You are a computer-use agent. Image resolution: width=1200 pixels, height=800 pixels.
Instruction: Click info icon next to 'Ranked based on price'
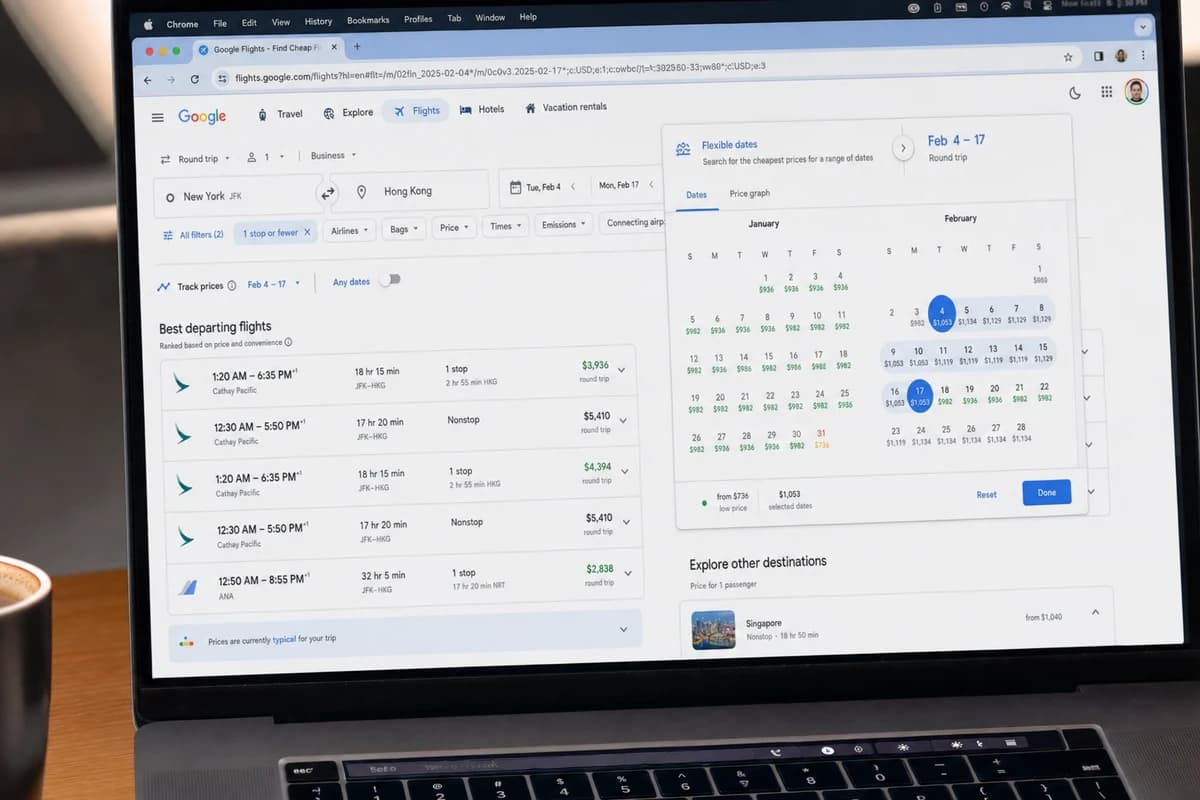[288, 342]
